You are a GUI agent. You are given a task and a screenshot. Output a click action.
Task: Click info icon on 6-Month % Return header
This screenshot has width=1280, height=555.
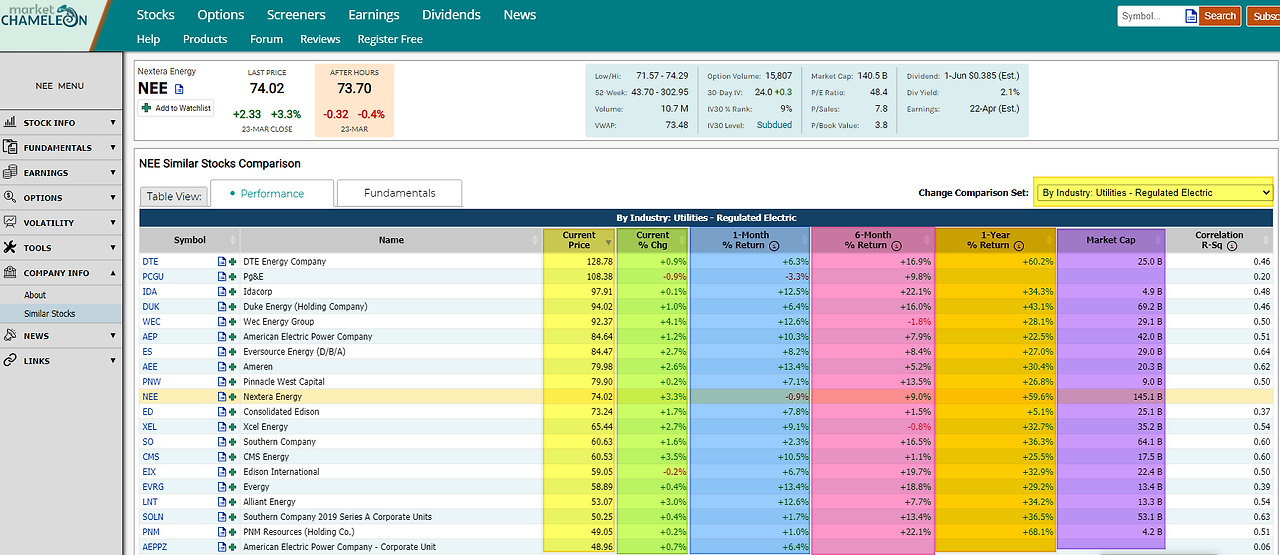point(896,245)
